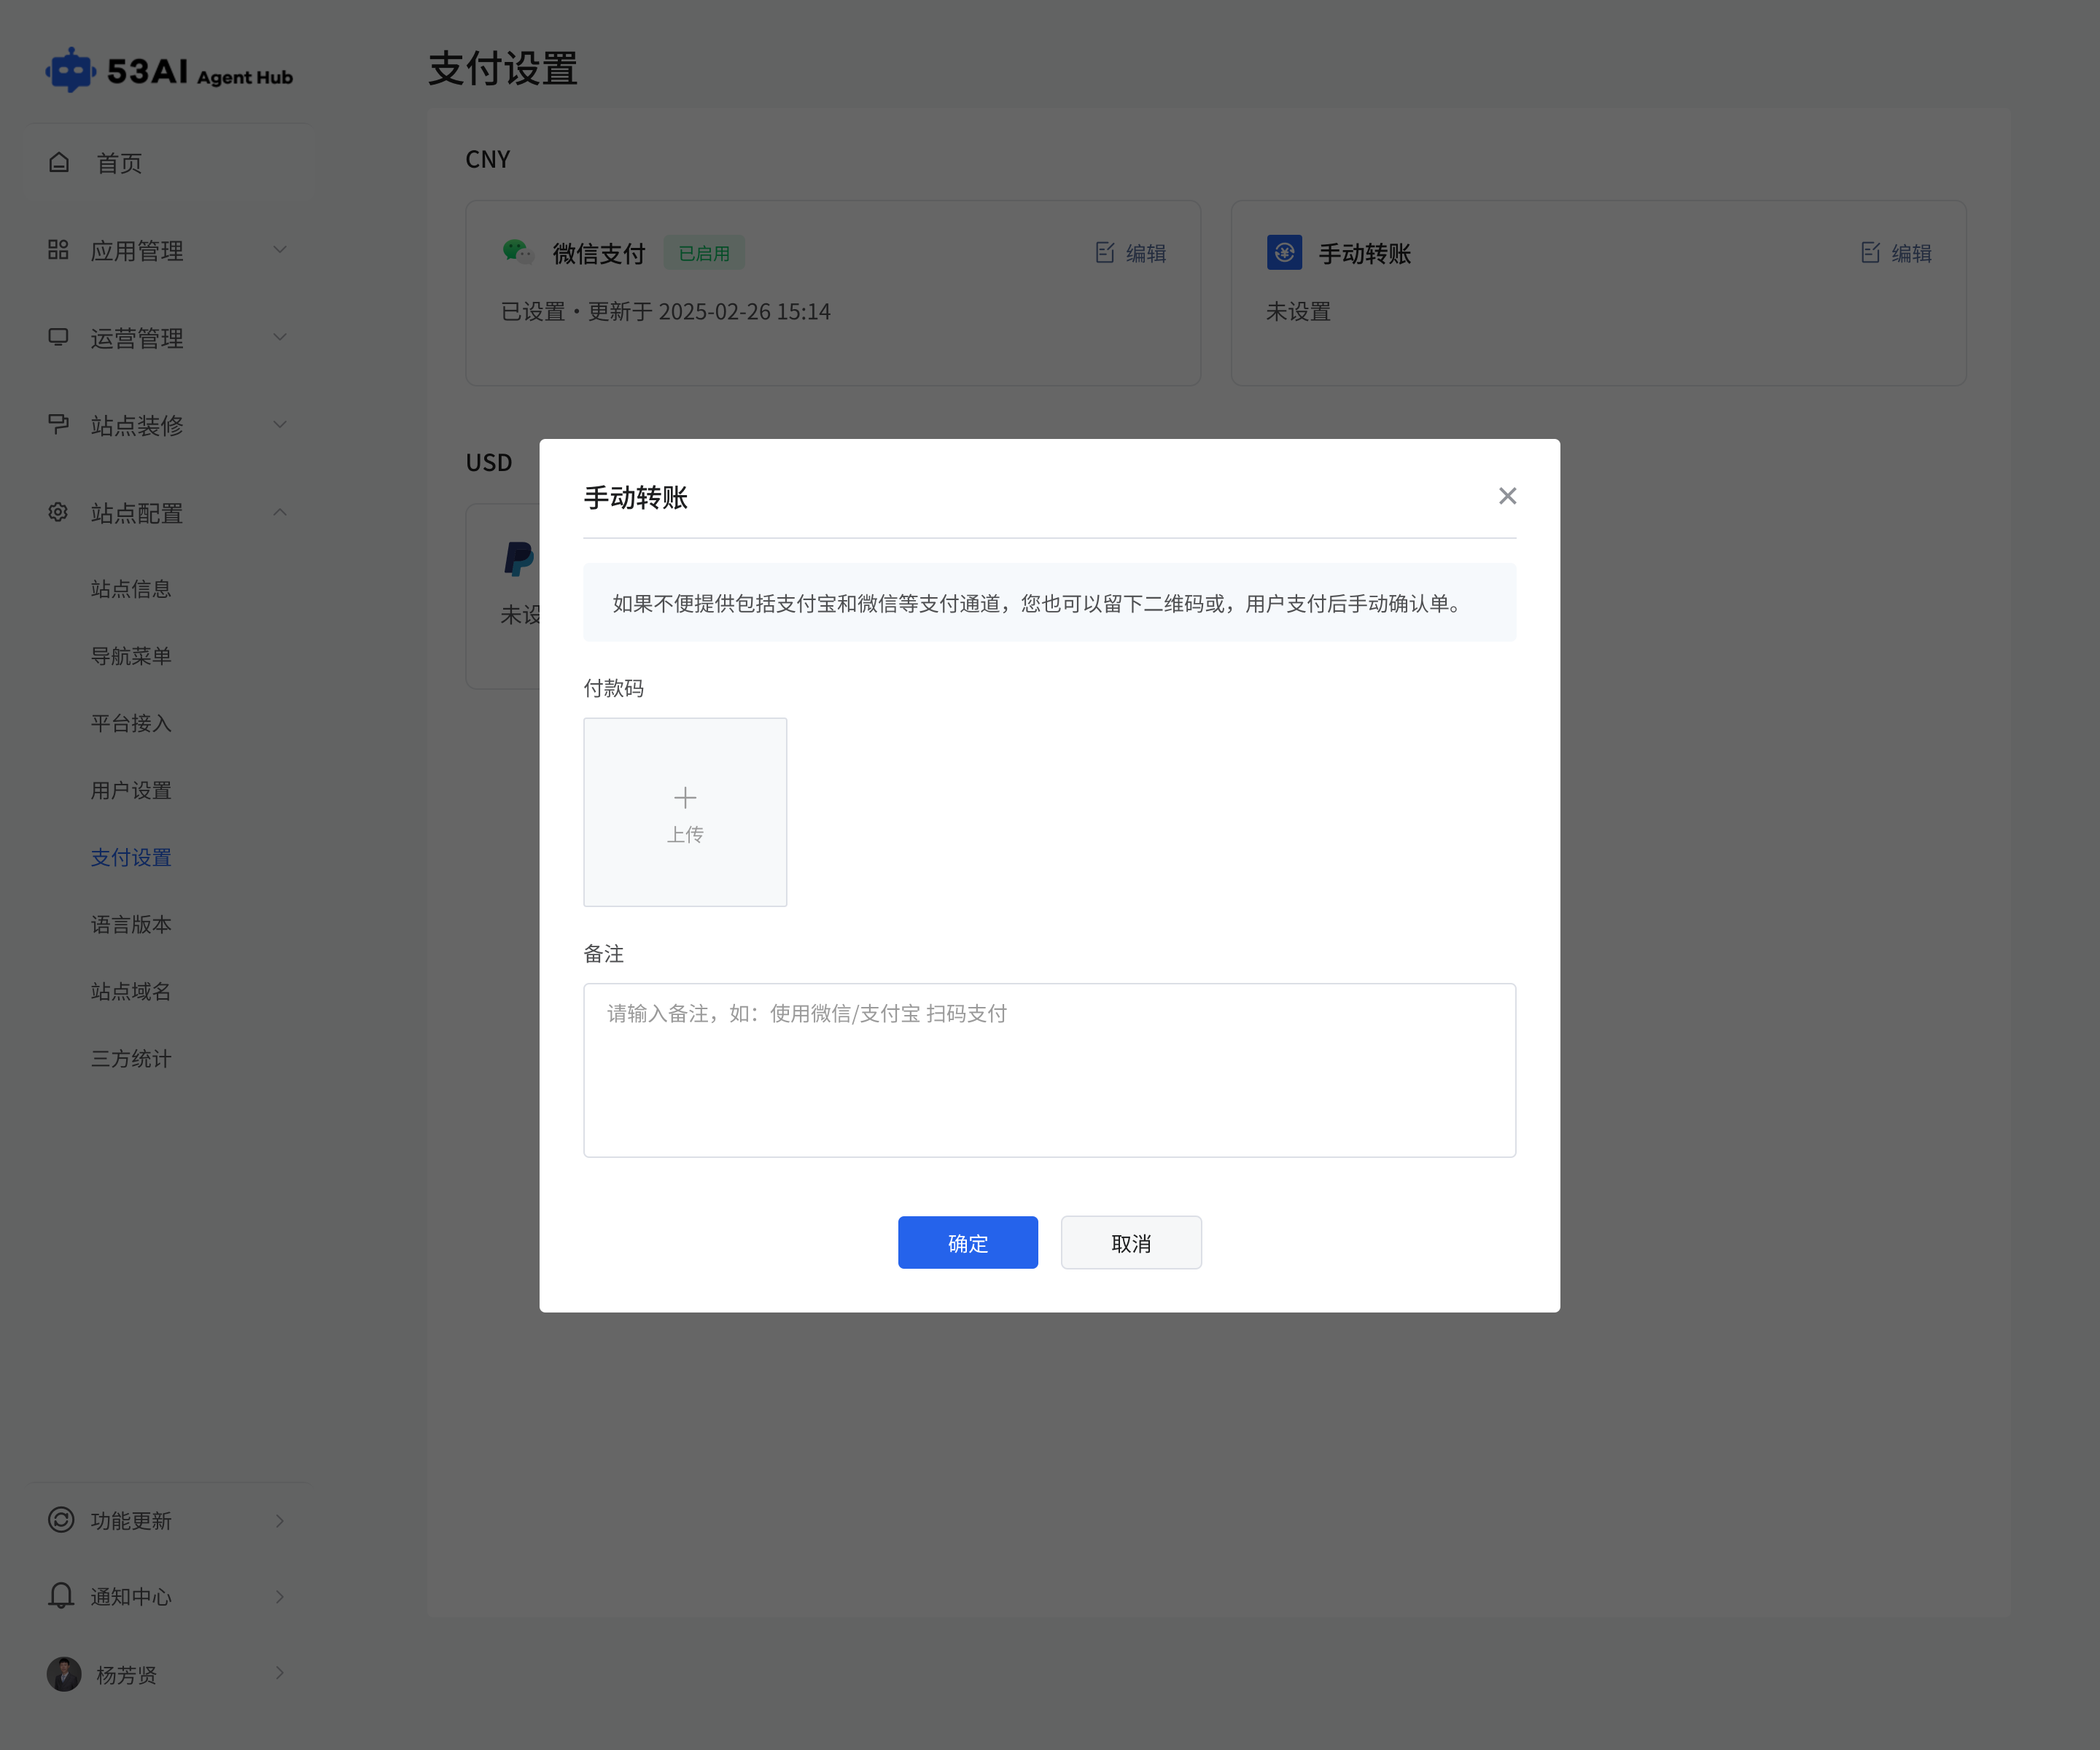Open 用户设置 submenu item
The width and height of the screenshot is (2100, 1750).
coord(131,790)
